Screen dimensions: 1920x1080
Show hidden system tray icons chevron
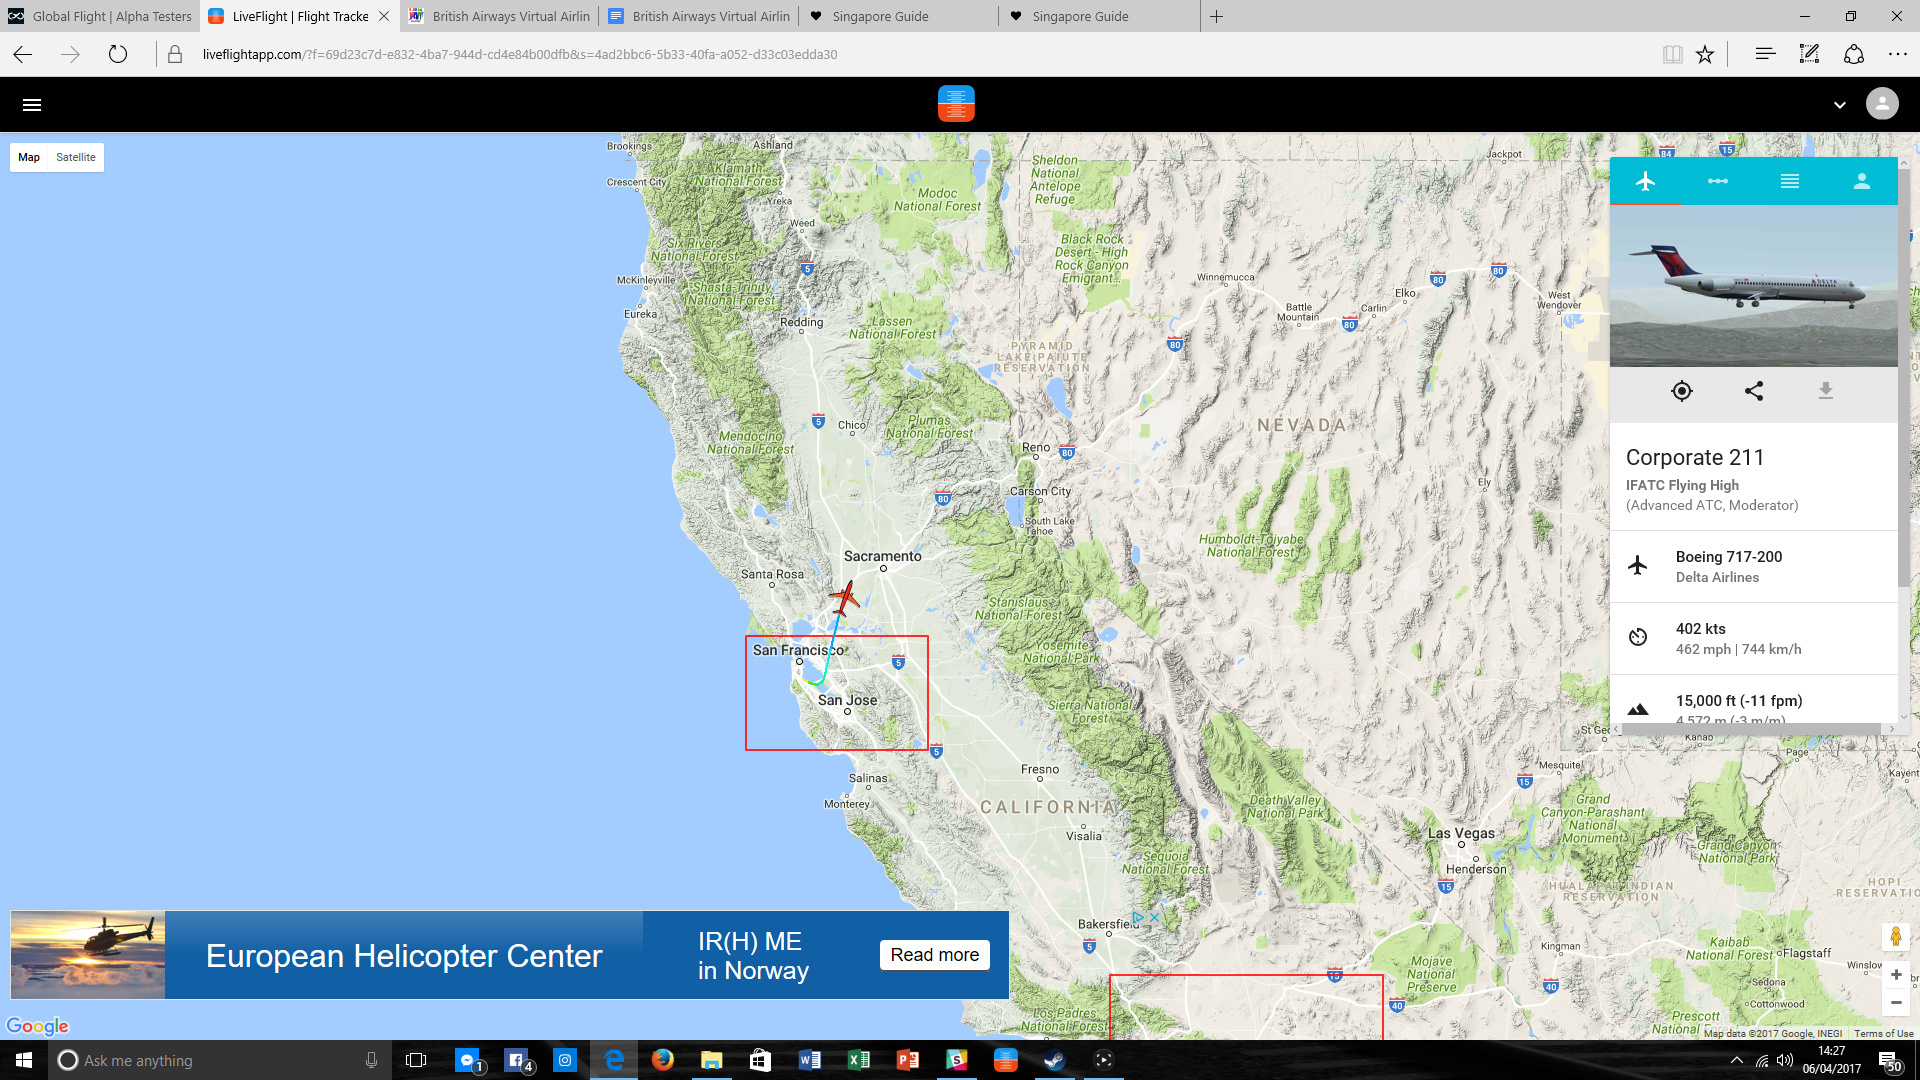(x=1737, y=1060)
